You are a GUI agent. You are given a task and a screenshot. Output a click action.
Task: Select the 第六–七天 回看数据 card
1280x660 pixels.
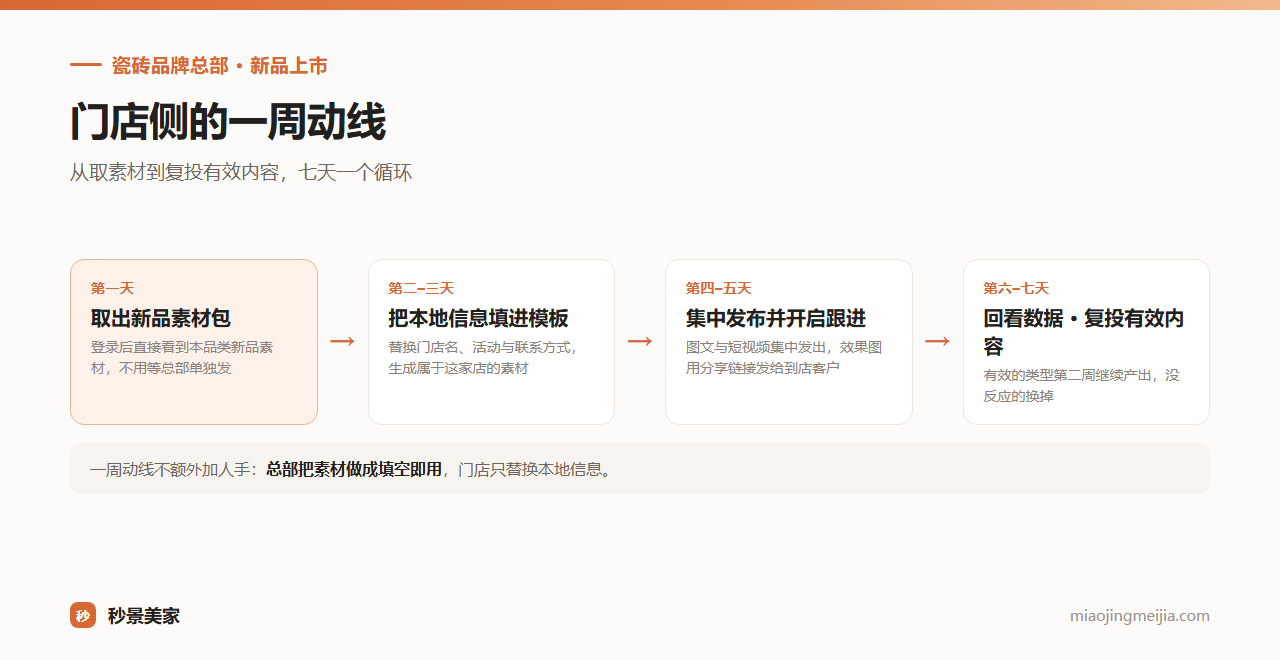[x=1086, y=342]
